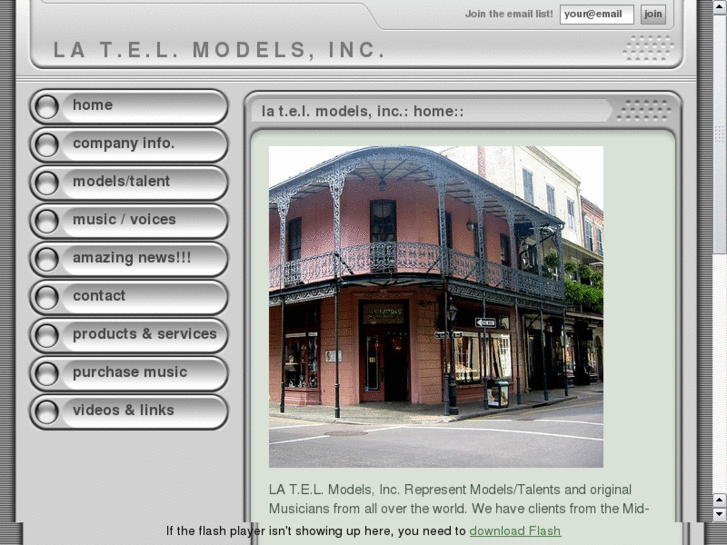Click the round indicator beside home
727x545 pixels.
[47, 107]
